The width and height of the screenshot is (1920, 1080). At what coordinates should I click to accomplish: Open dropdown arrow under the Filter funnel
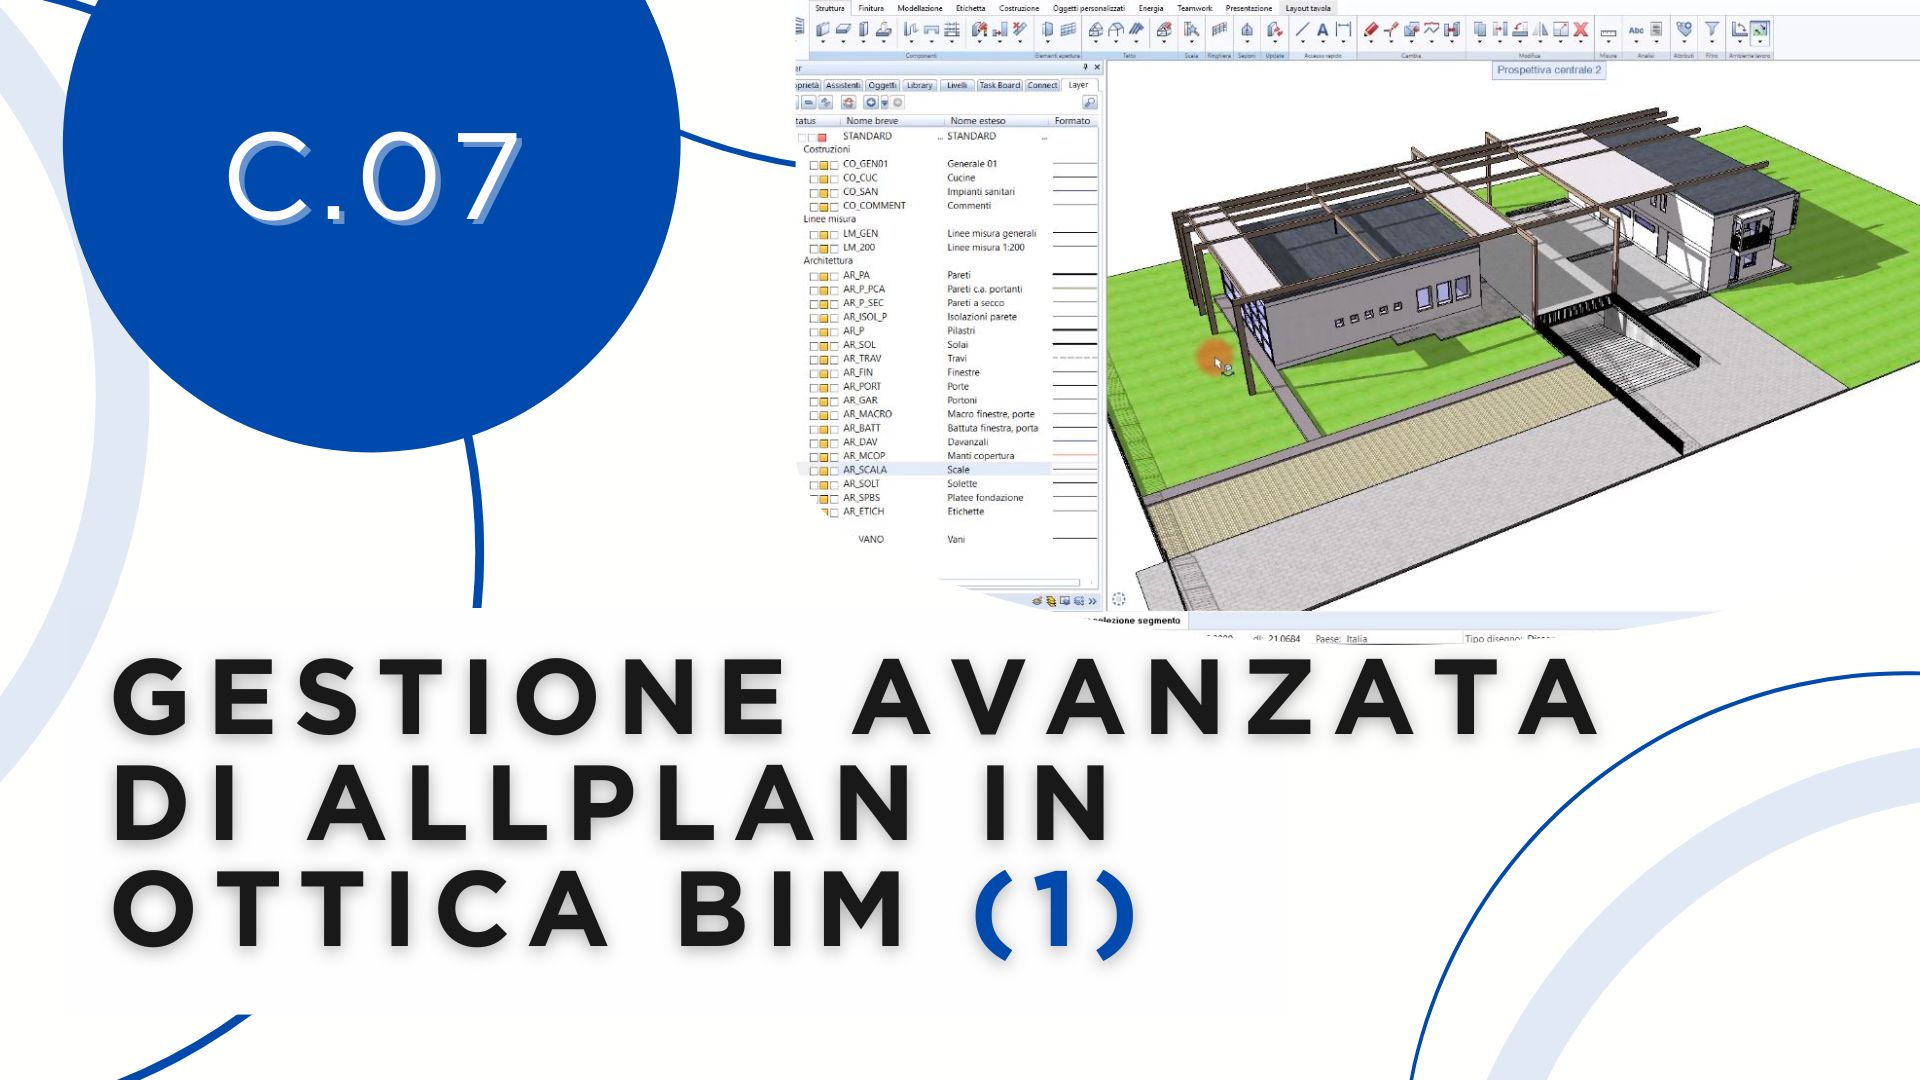point(1712,42)
